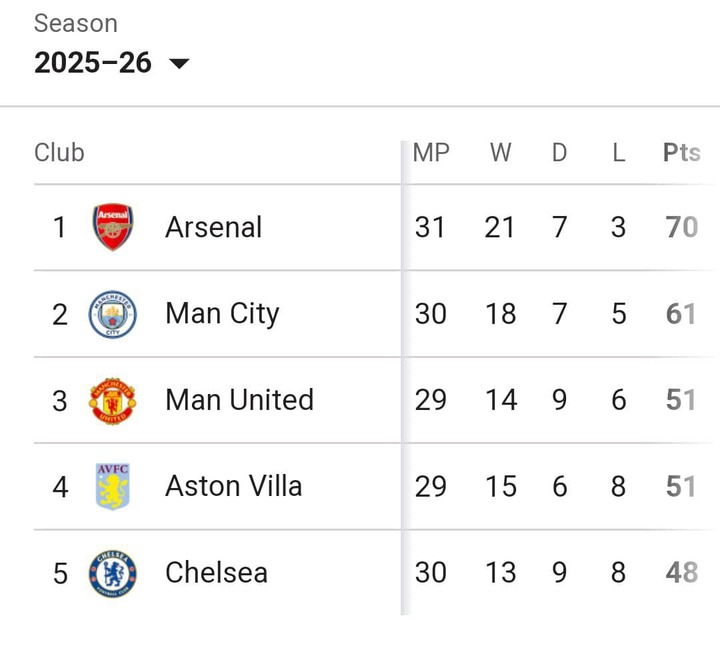This screenshot has height=654, width=720.
Task: Open the Man United team name link
Action: [239, 400]
